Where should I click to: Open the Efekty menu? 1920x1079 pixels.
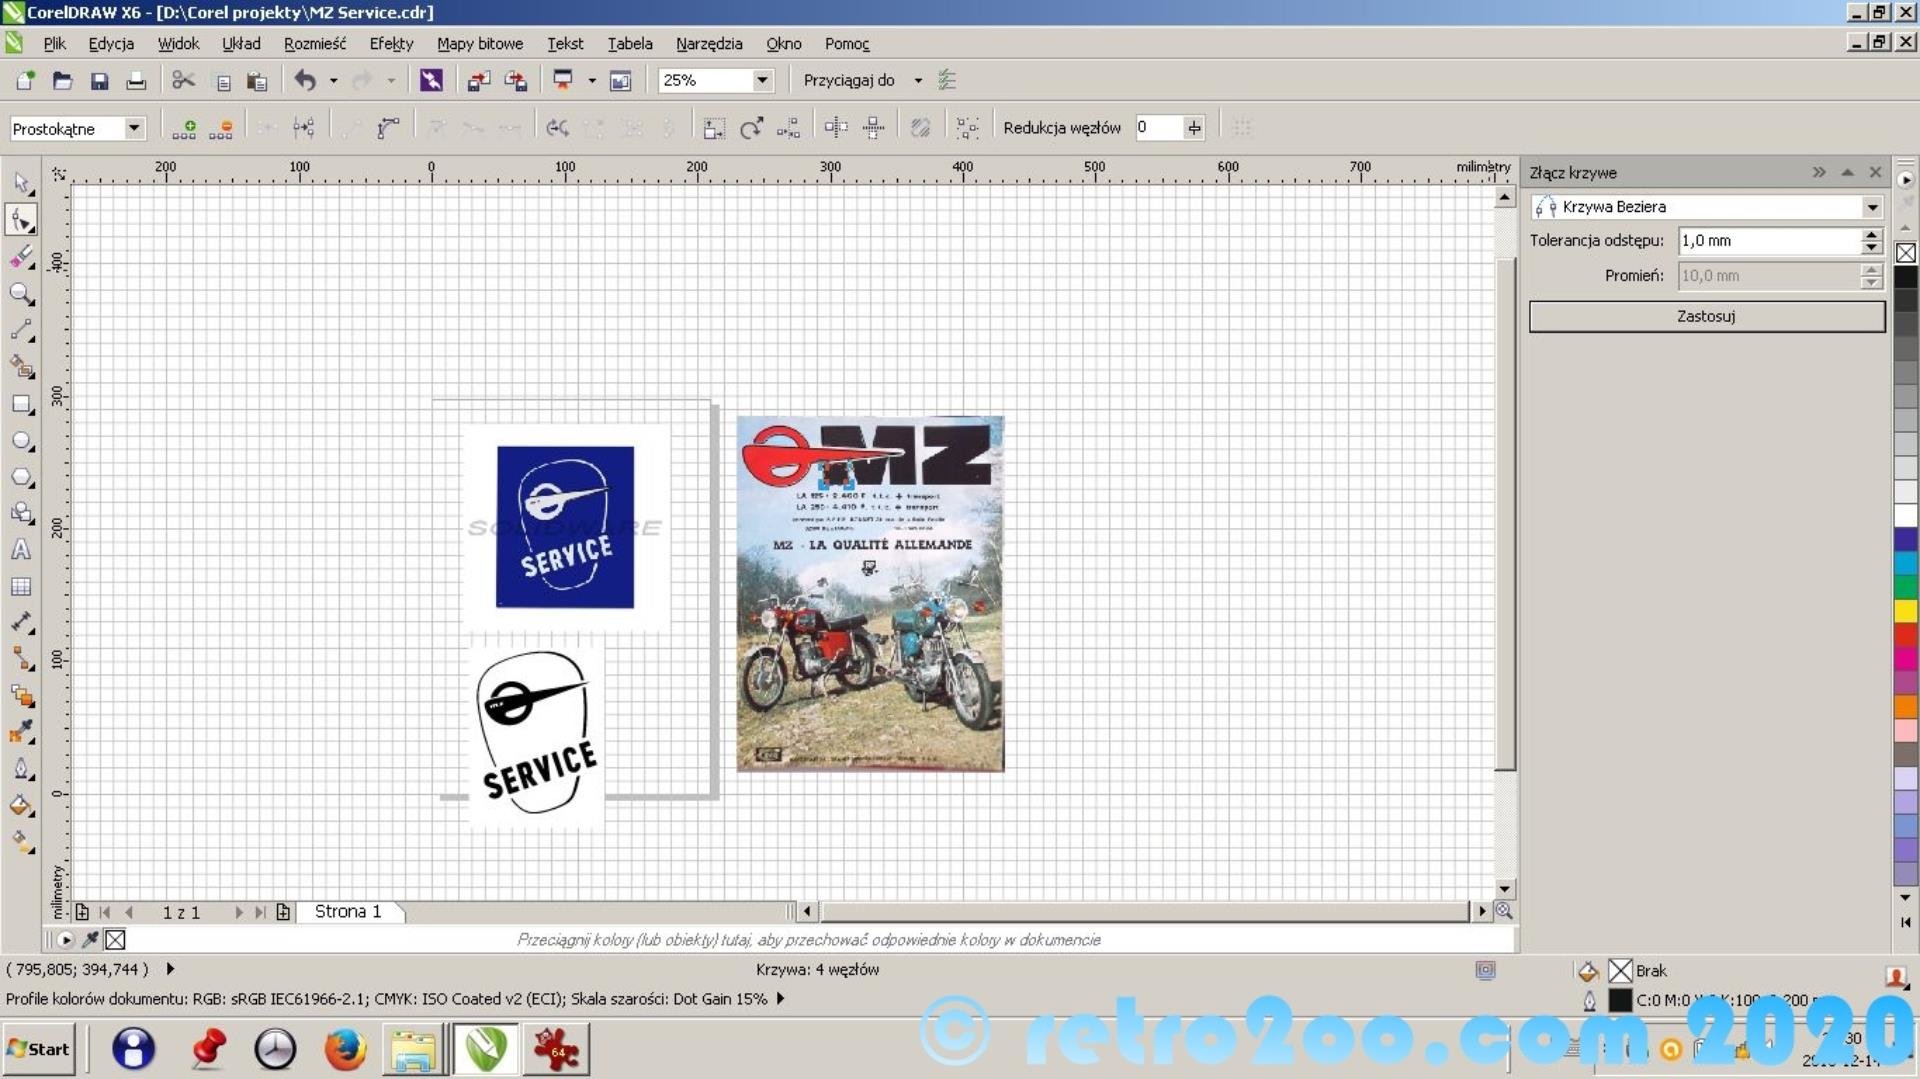390,44
